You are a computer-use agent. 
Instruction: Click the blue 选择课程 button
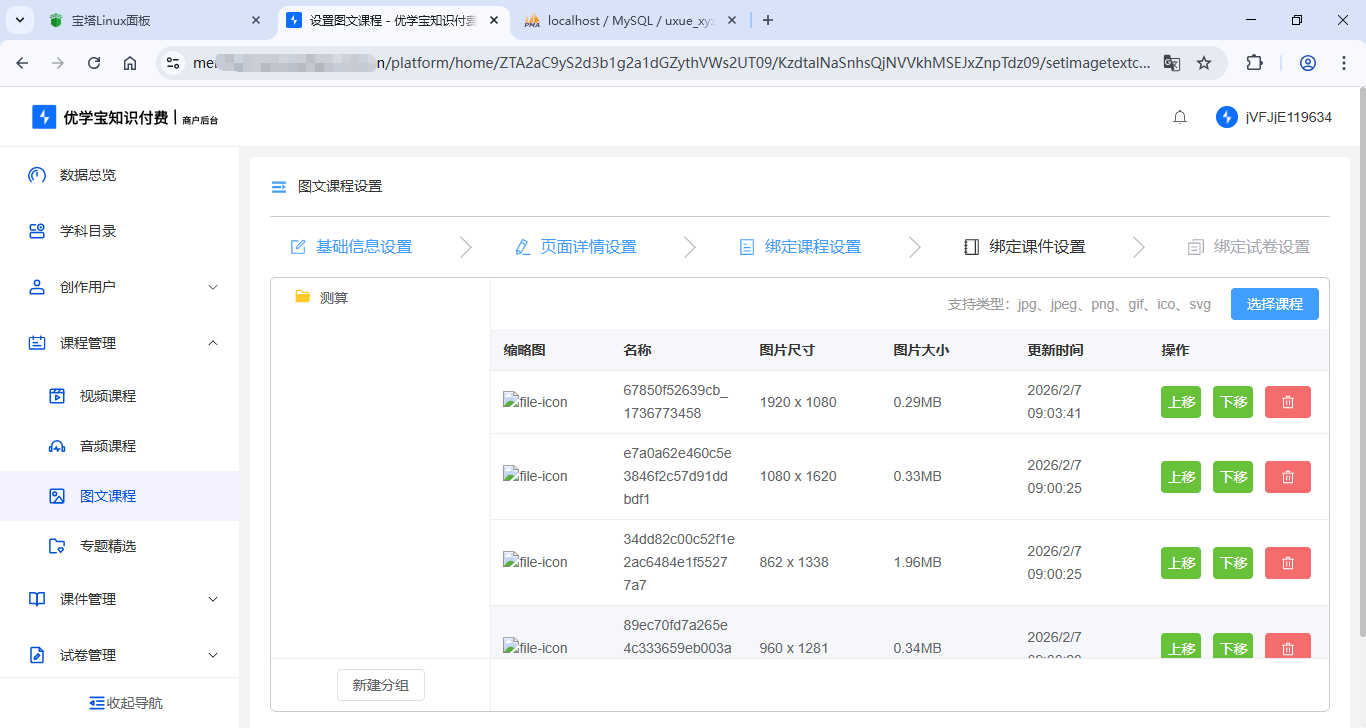(1274, 303)
